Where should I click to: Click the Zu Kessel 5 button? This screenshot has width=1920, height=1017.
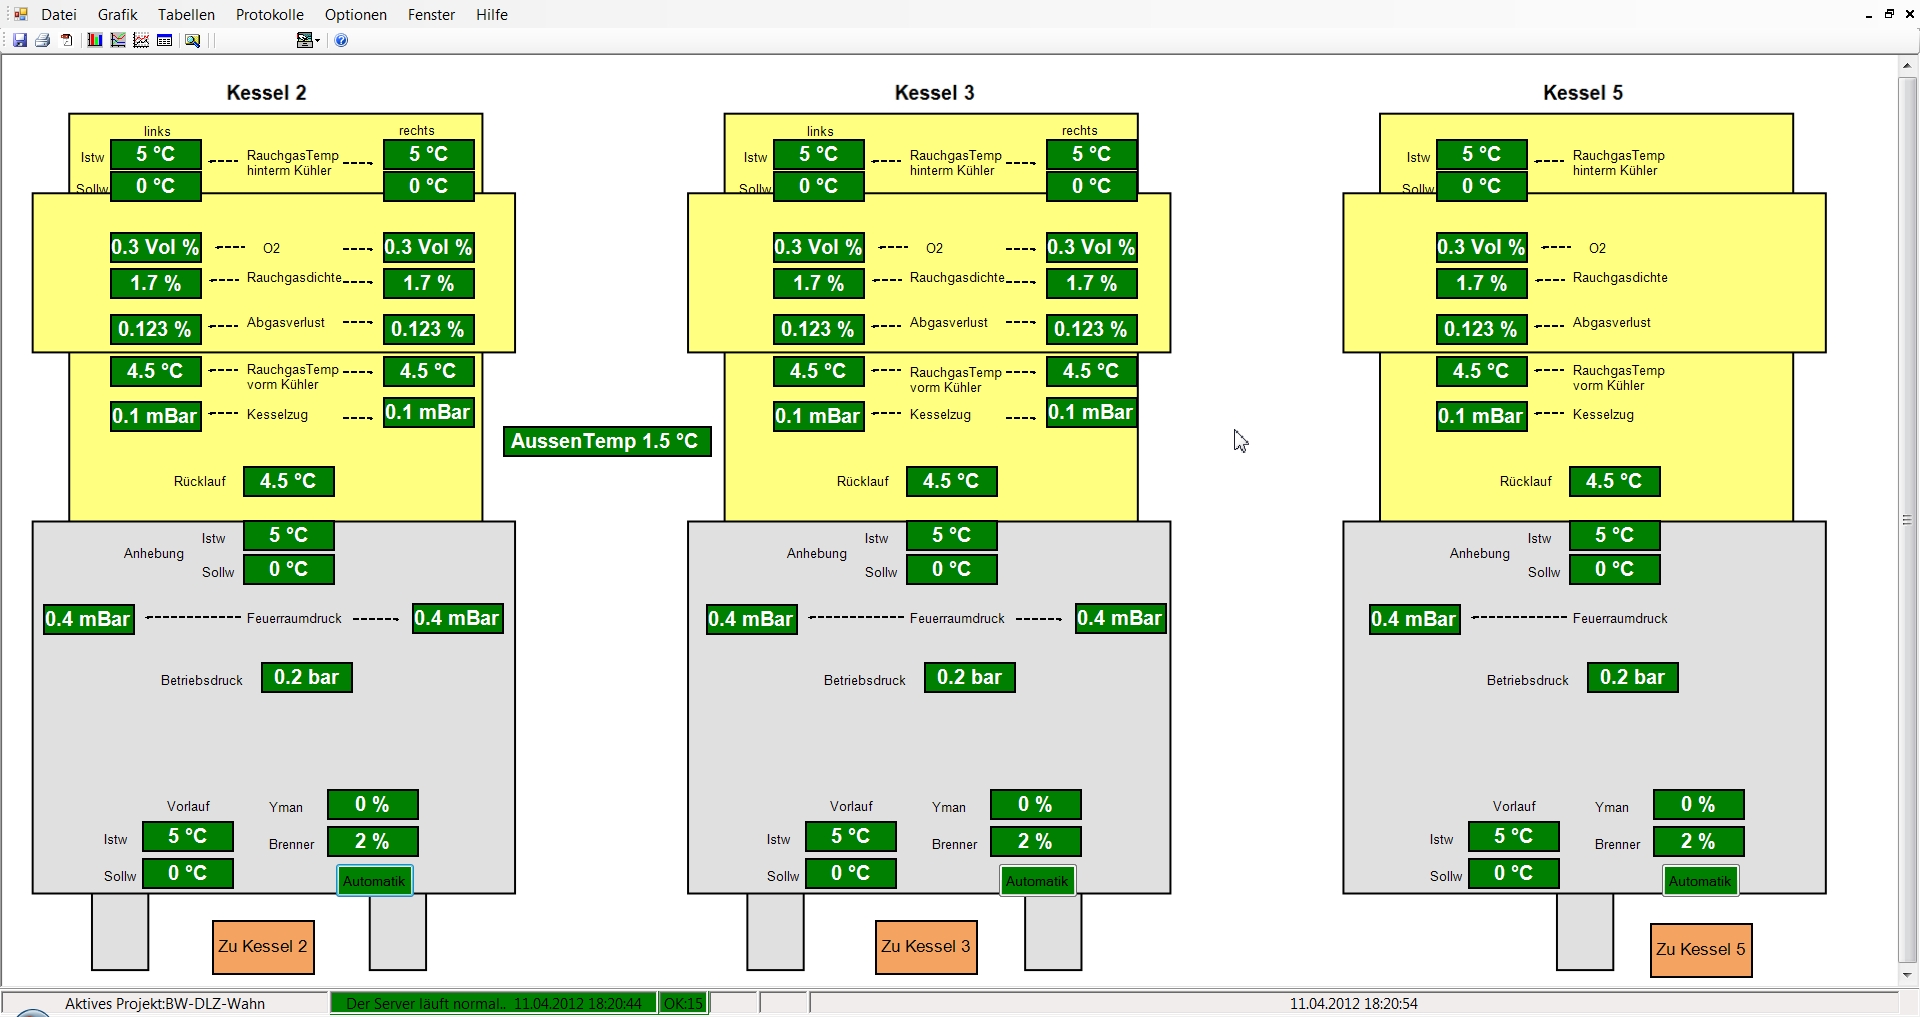1700,950
